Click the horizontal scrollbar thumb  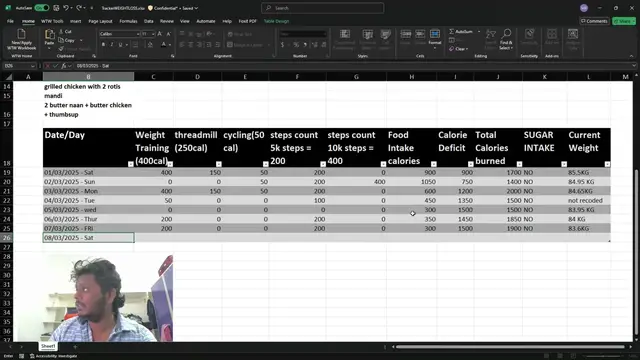point(510,347)
